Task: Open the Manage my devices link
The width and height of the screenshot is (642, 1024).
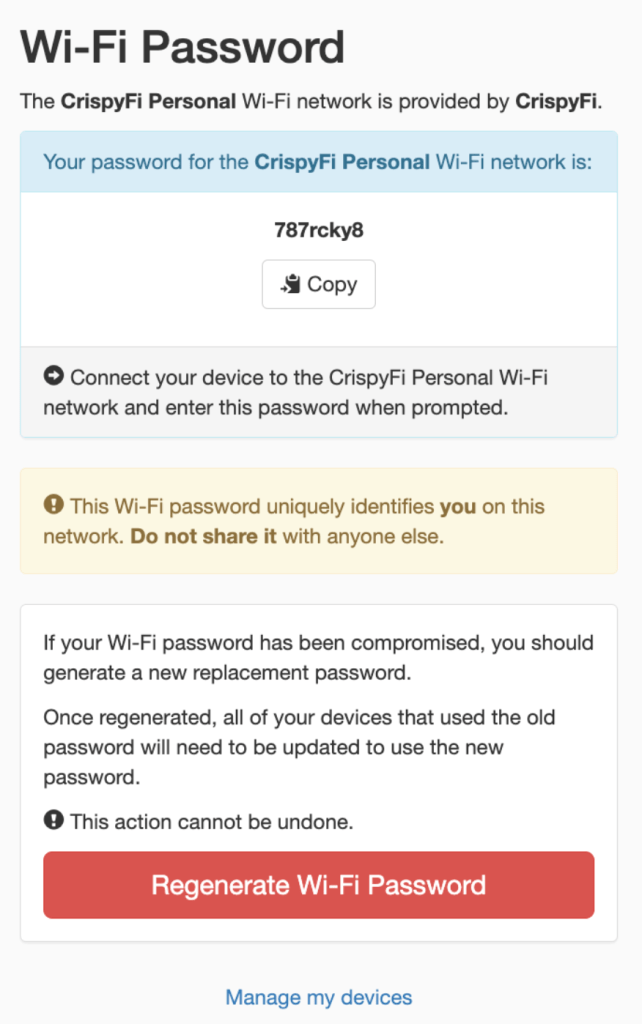Action: pyautogui.click(x=318, y=997)
